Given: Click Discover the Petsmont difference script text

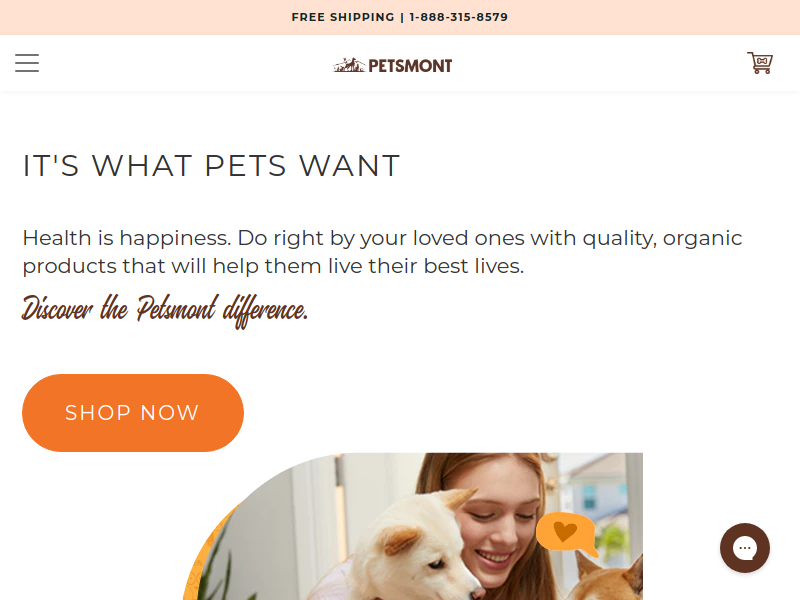Looking at the screenshot, I should click(165, 310).
